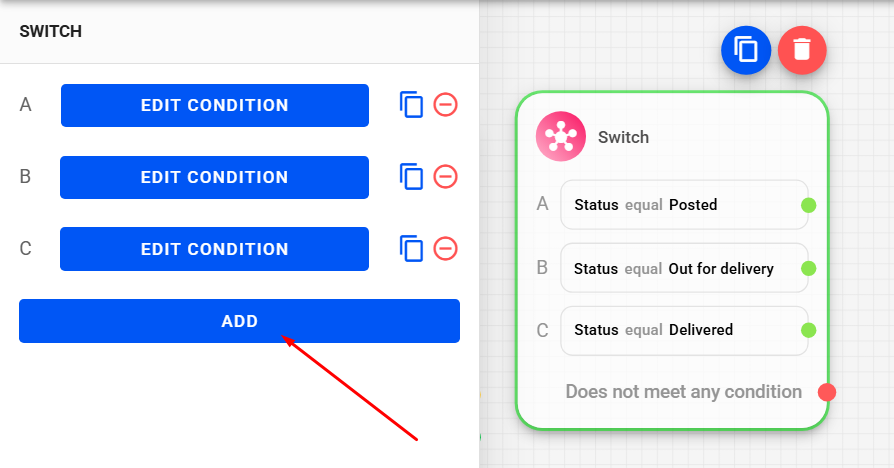The height and width of the screenshot is (468, 894).
Task: Duplicate condition B using its copy icon
Action: pos(411,177)
